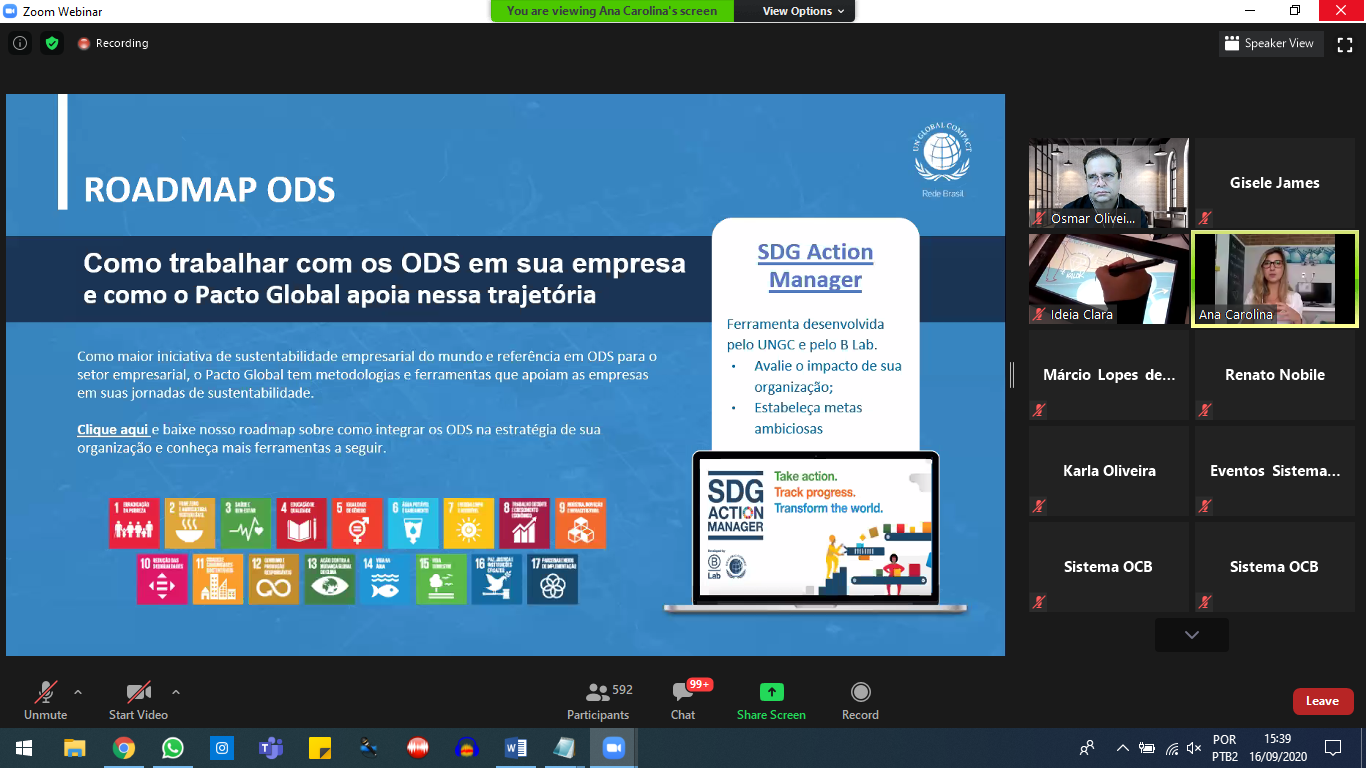Viewport: 1366px width, 768px height.
Task: Open Google Chrome from taskbar
Action: [x=124, y=747]
